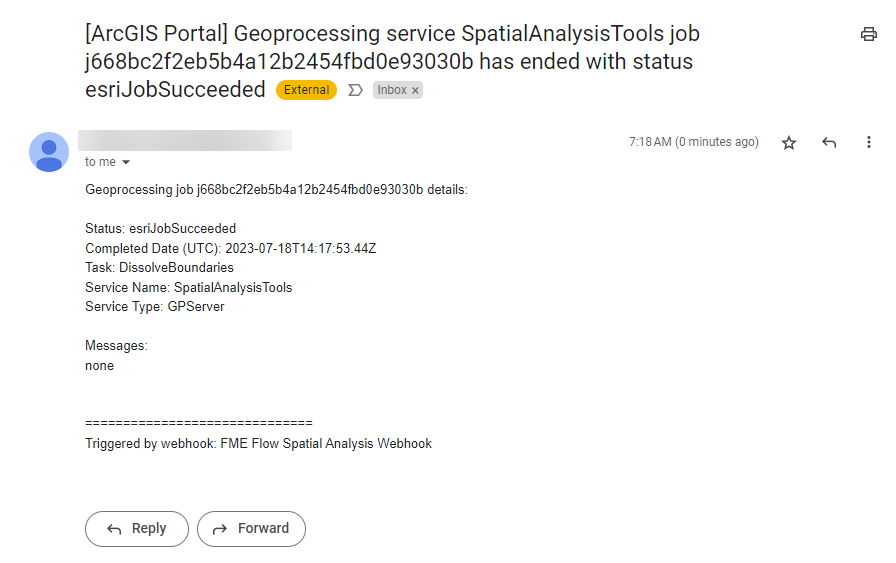Click the blurred sender name
The width and height of the screenshot is (896, 563).
click(x=185, y=141)
